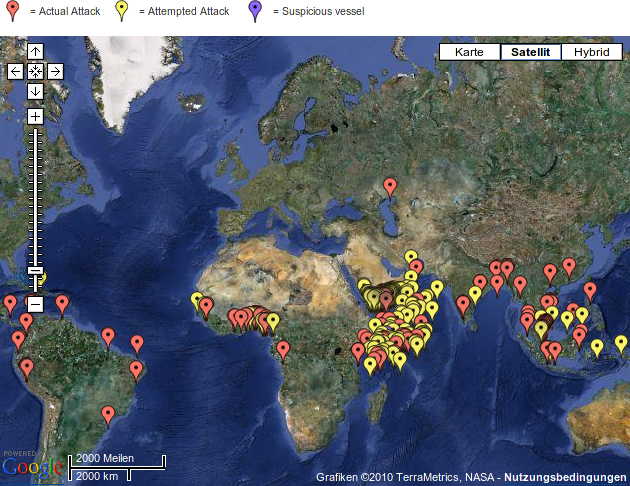Zoom out with the minus button
The height and width of the screenshot is (486, 630).
[x=35, y=304]
